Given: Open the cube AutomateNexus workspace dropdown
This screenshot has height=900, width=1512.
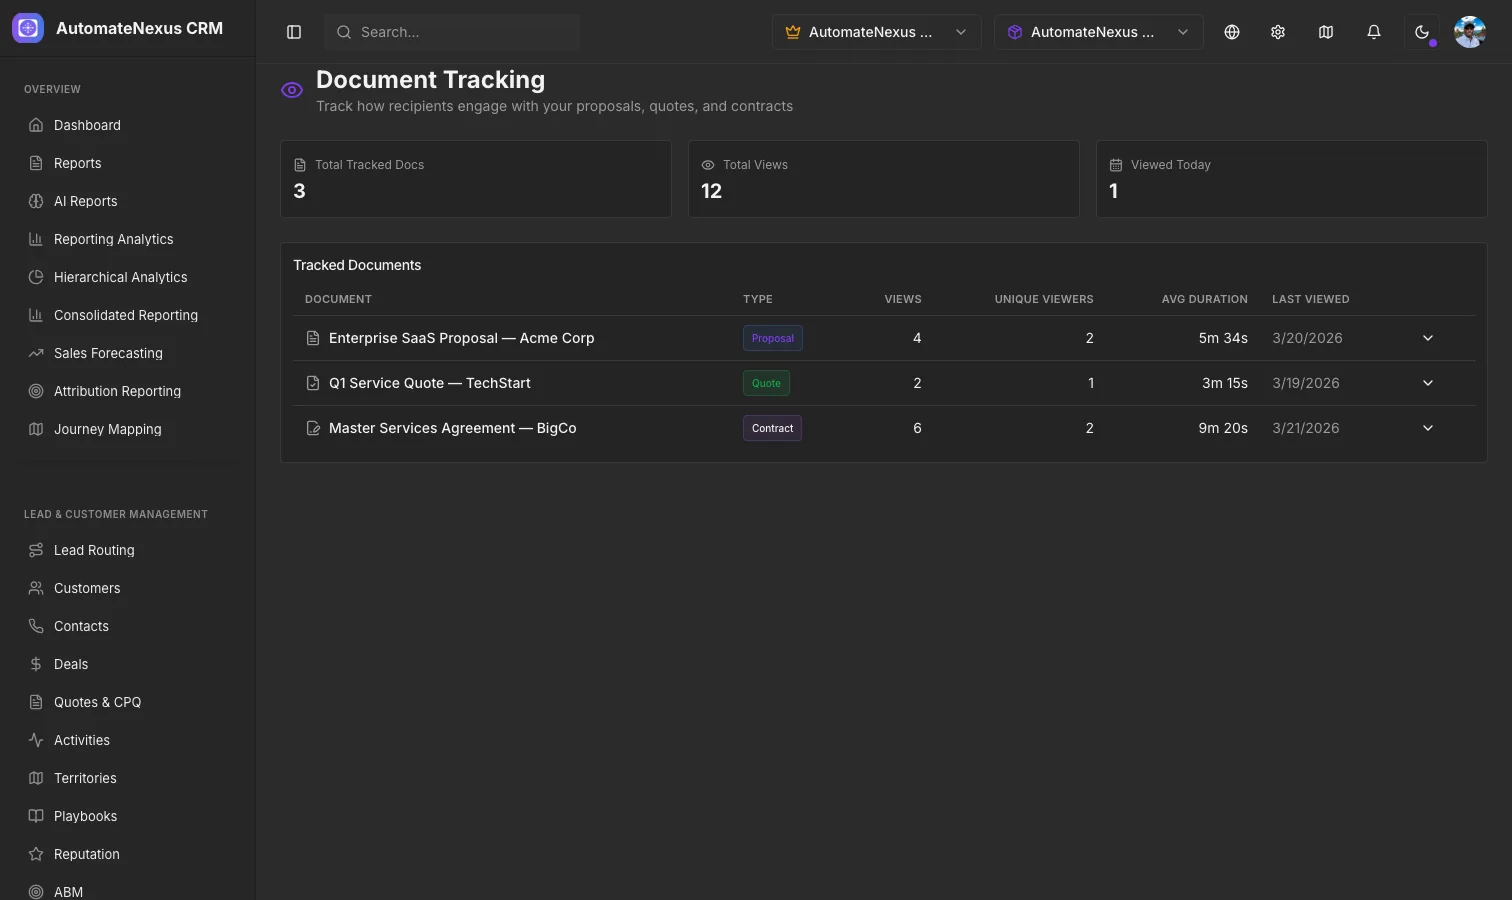Looking at the screenshot, I should point(1099,32).
